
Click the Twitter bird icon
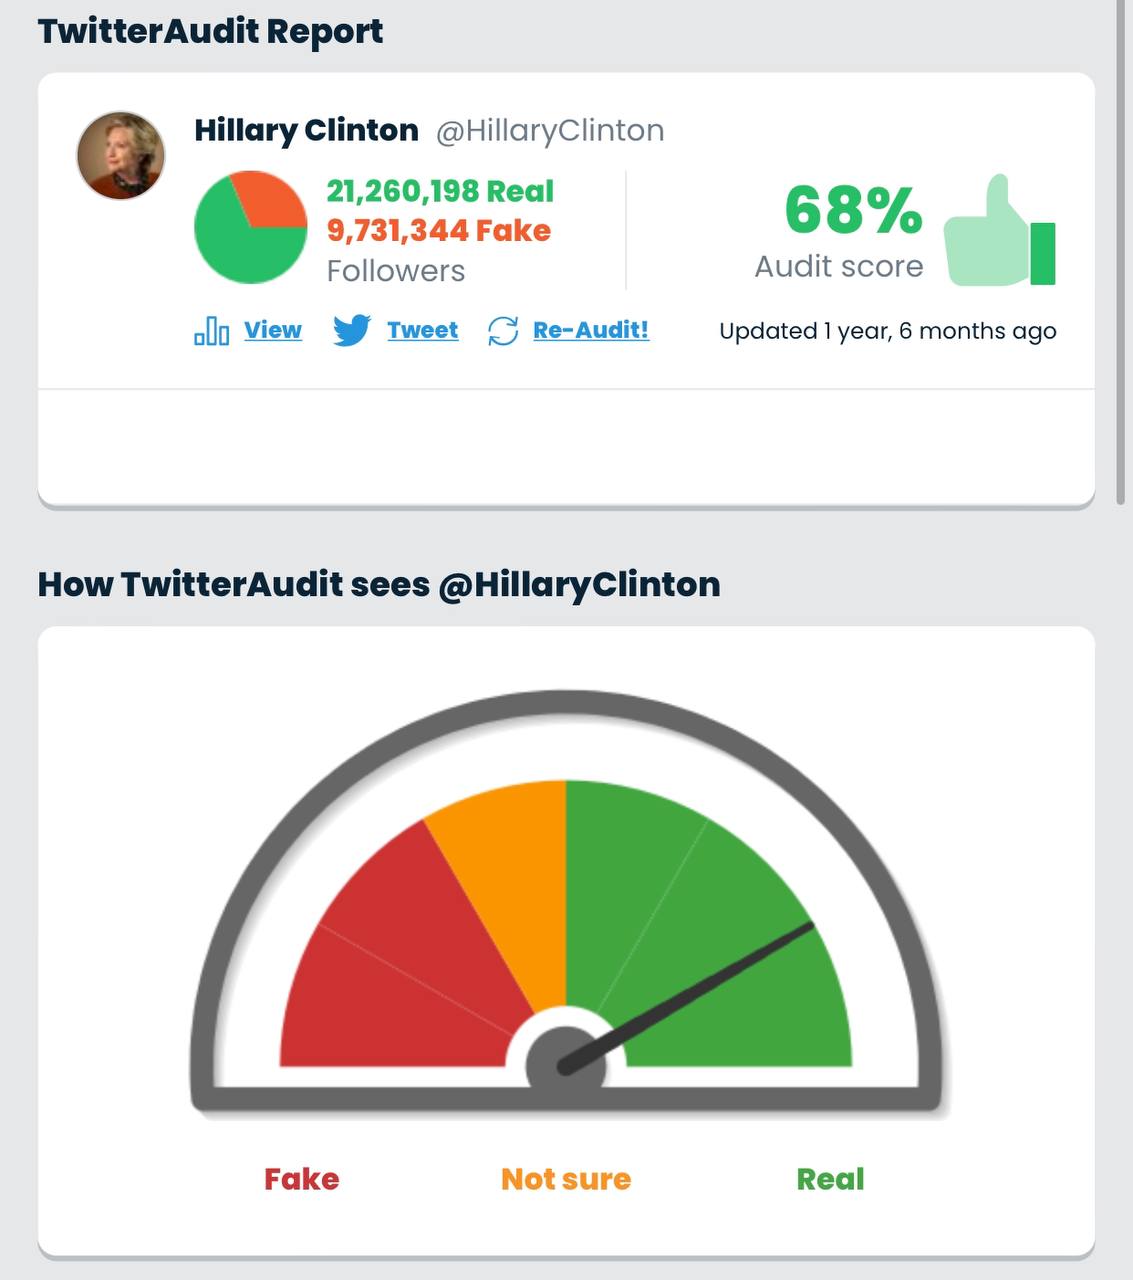pos(352,330)
